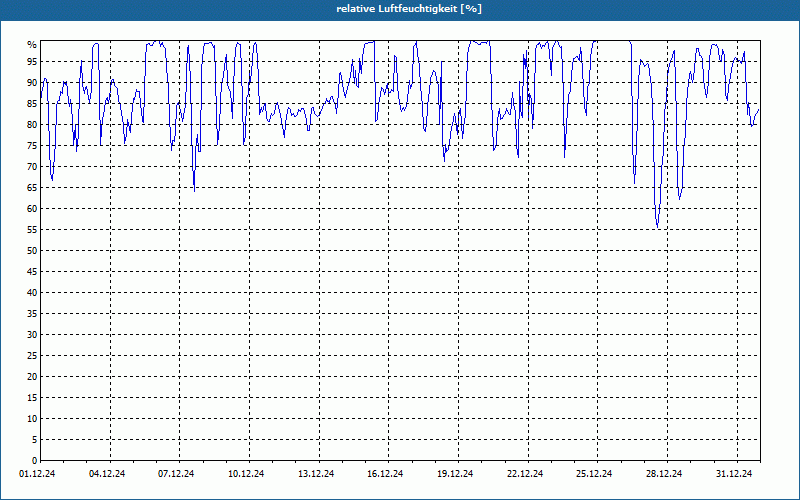Click the x-axis date label 16.12.24
Screen dimensions: 800x500
pos(385,474)
